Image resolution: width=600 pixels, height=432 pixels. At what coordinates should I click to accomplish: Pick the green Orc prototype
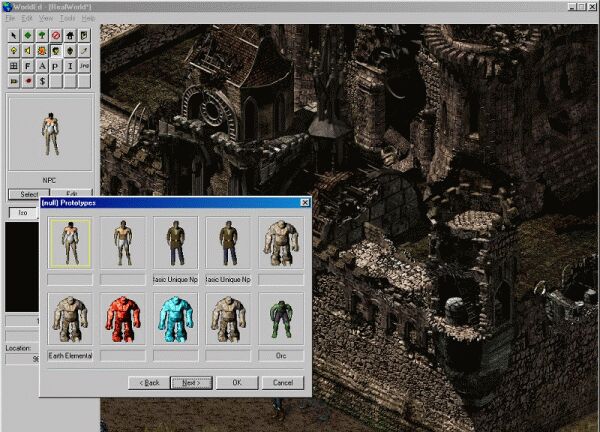281,319
